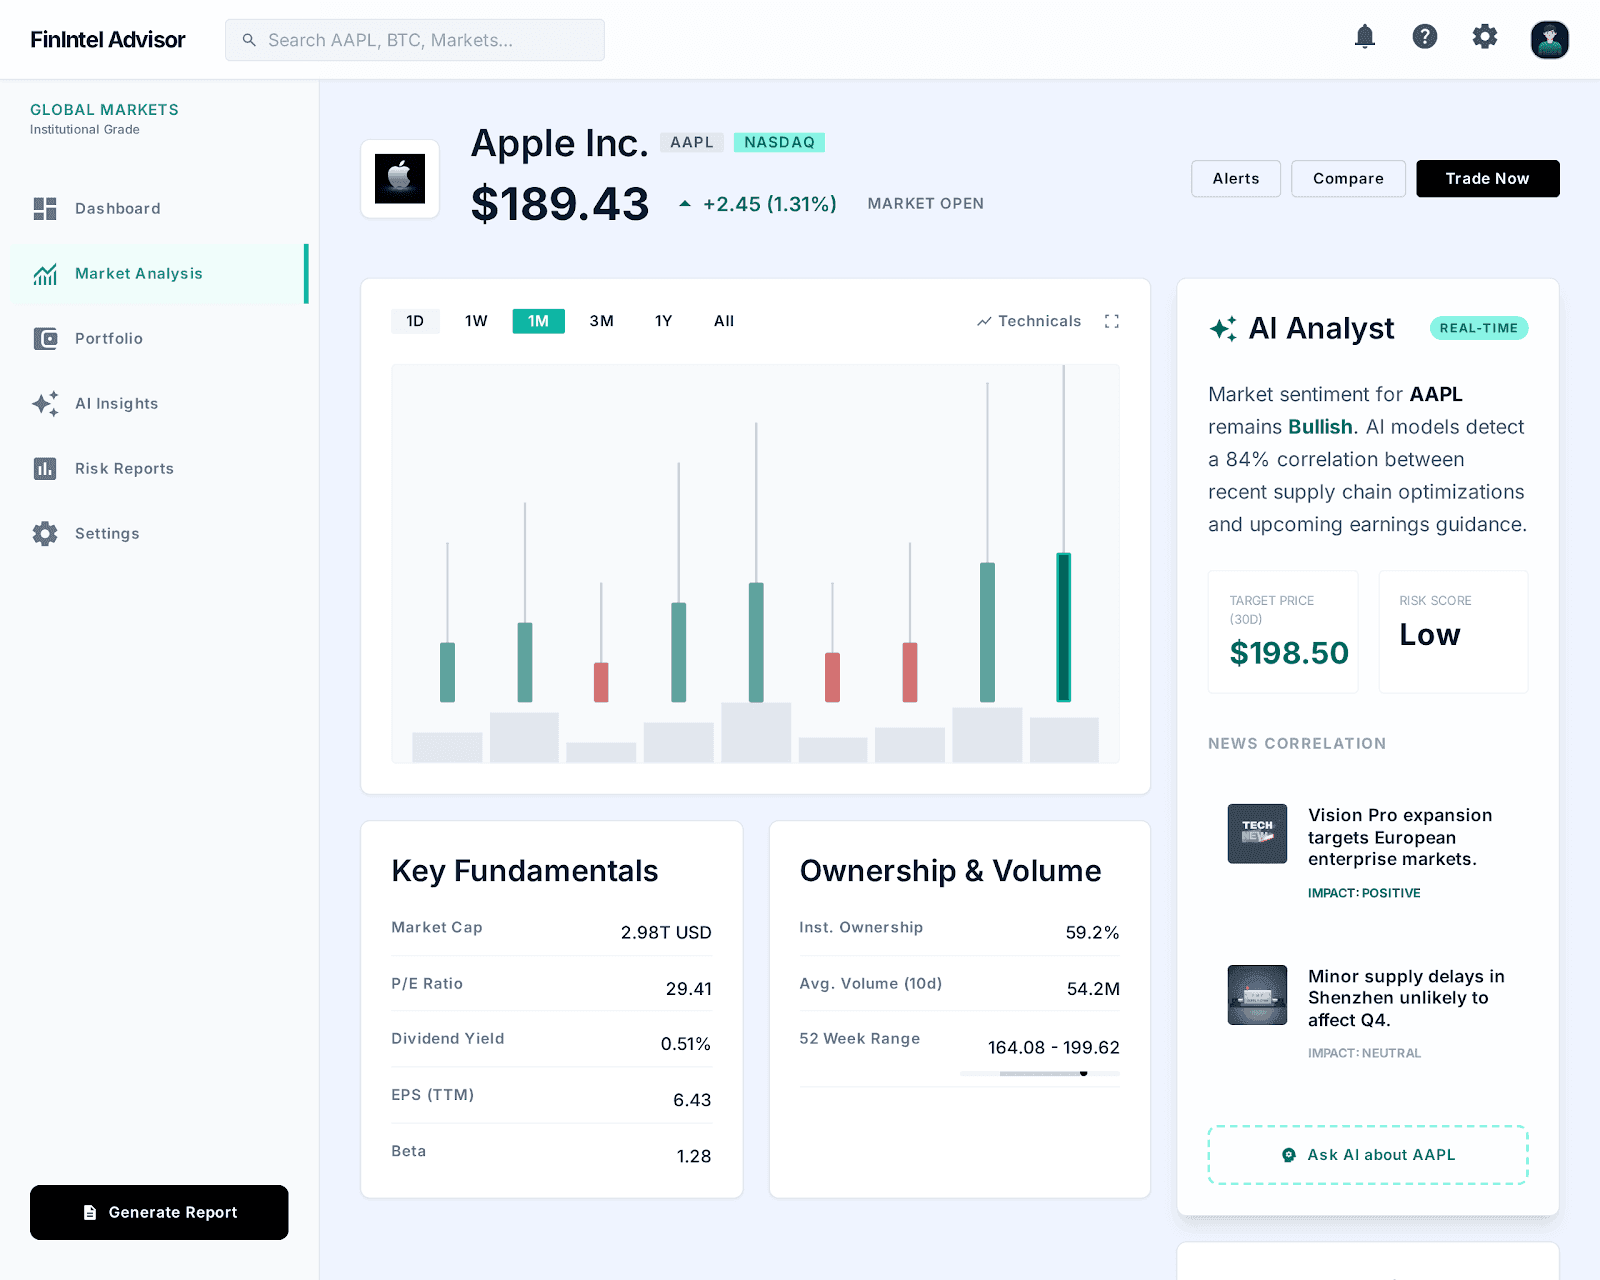This screenshot has height=1280, width=1600.
Task: Click the Ask AI about AAPL button
Action: point(1368,1155)
